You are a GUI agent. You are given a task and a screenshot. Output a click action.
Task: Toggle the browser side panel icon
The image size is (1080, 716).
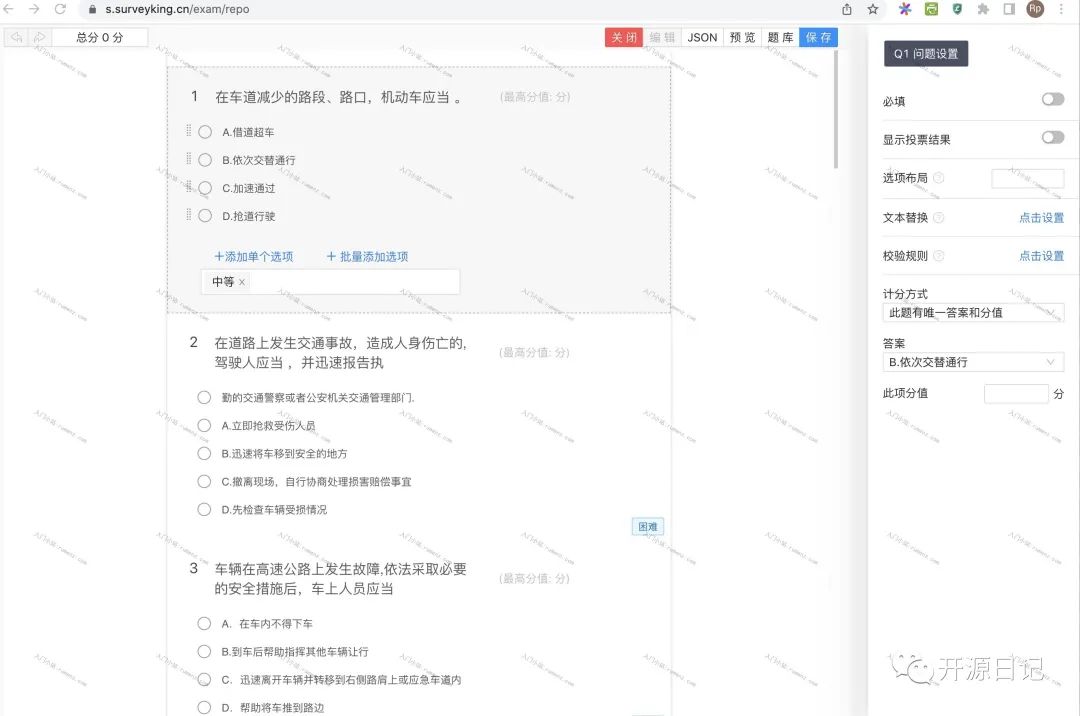tap(1009, 9)
